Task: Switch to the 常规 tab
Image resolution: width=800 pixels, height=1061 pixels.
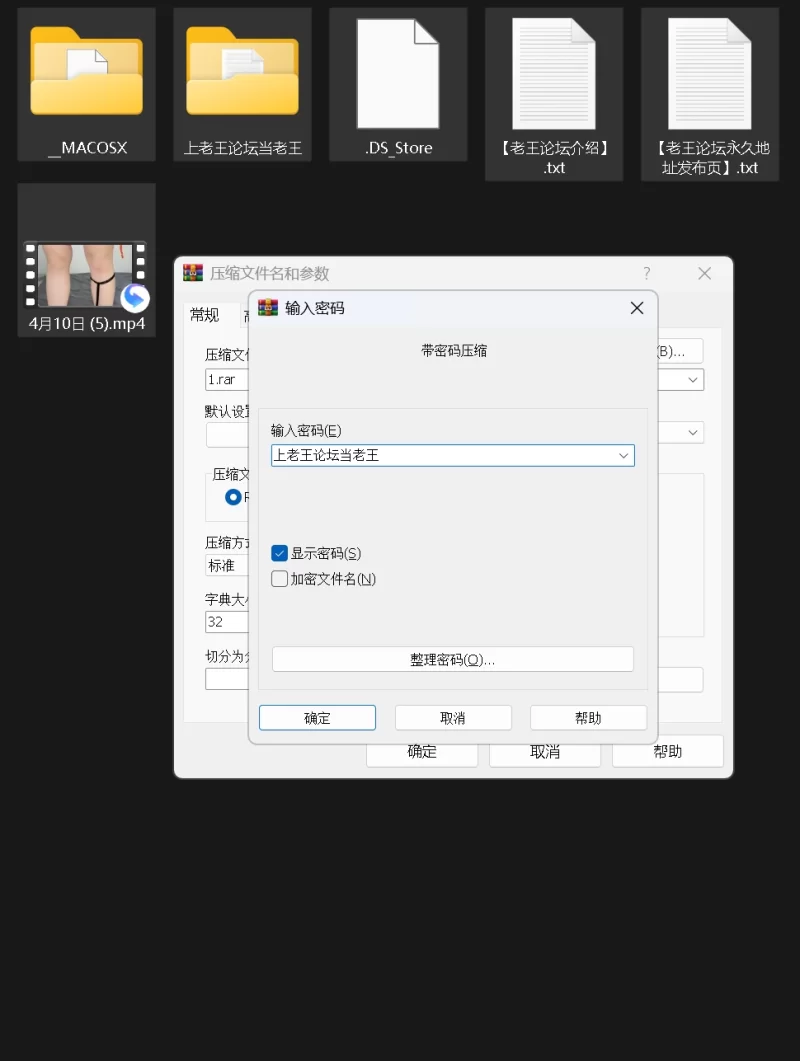Action: (205, 315)
